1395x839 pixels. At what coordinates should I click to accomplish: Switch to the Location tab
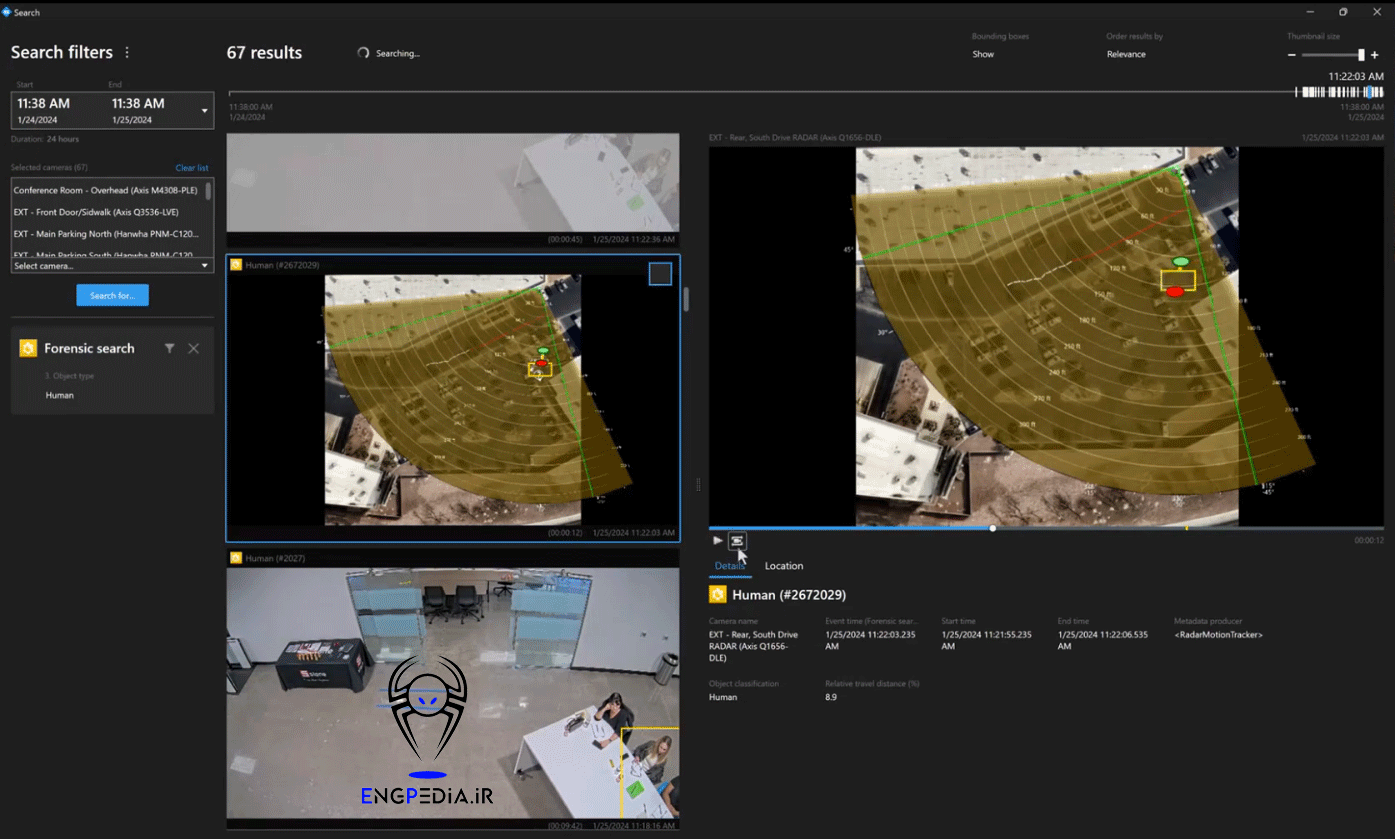click(x=784, y=566)
